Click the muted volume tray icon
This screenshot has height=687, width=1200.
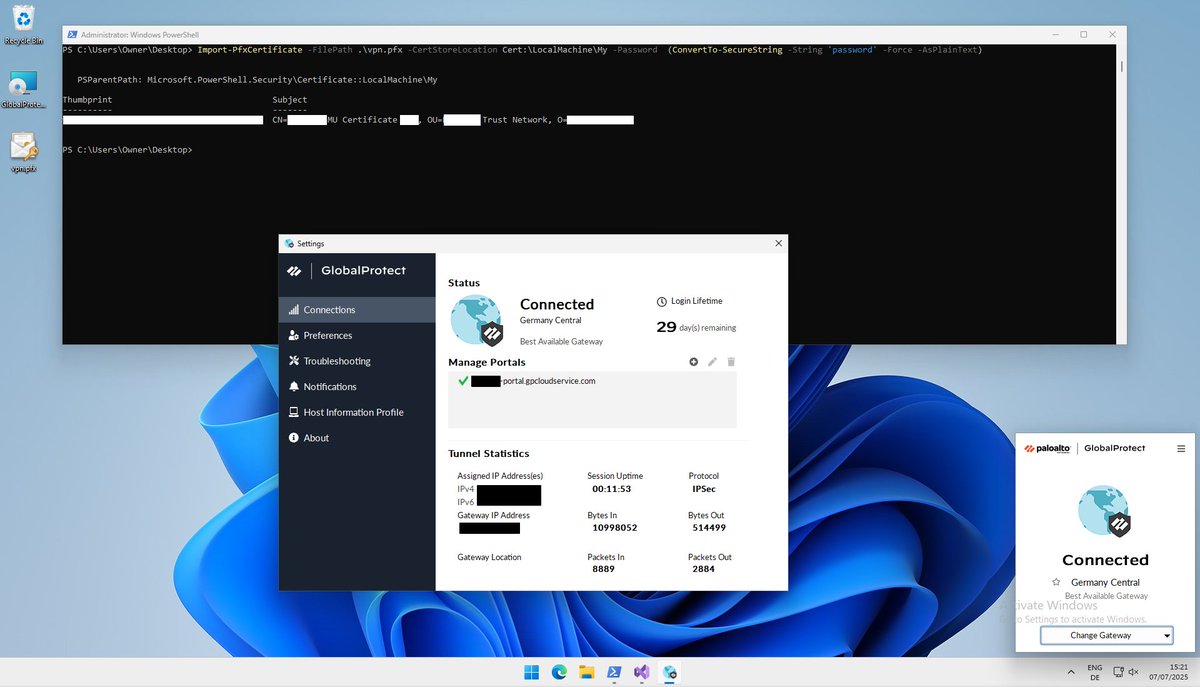(x=1134, y=672)
